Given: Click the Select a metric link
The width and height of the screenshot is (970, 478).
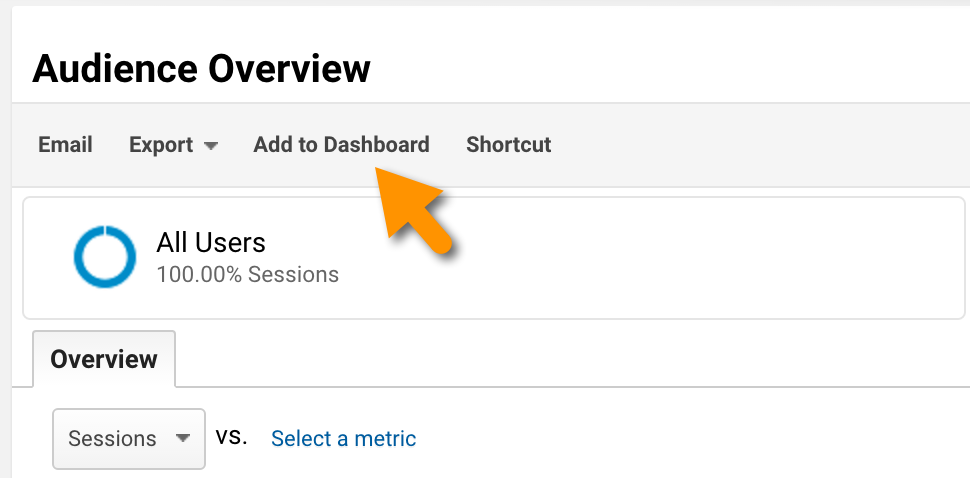Looking at the screenshot, I should pos(343,438).
